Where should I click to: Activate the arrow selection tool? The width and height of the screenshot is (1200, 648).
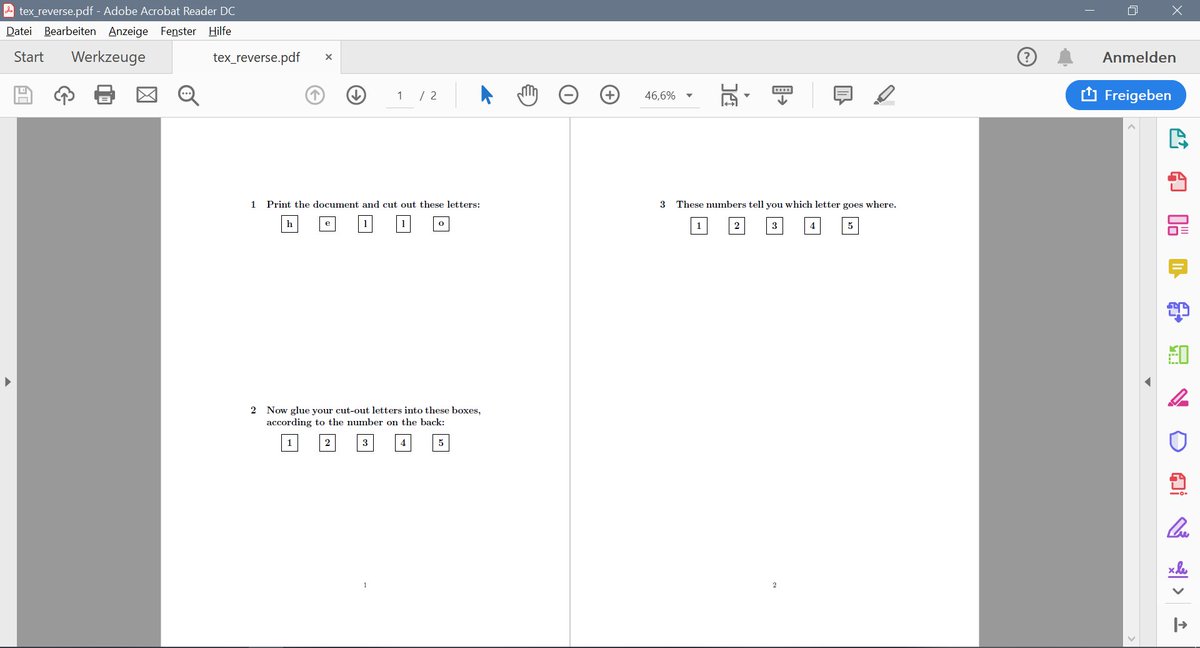point(487,95)
